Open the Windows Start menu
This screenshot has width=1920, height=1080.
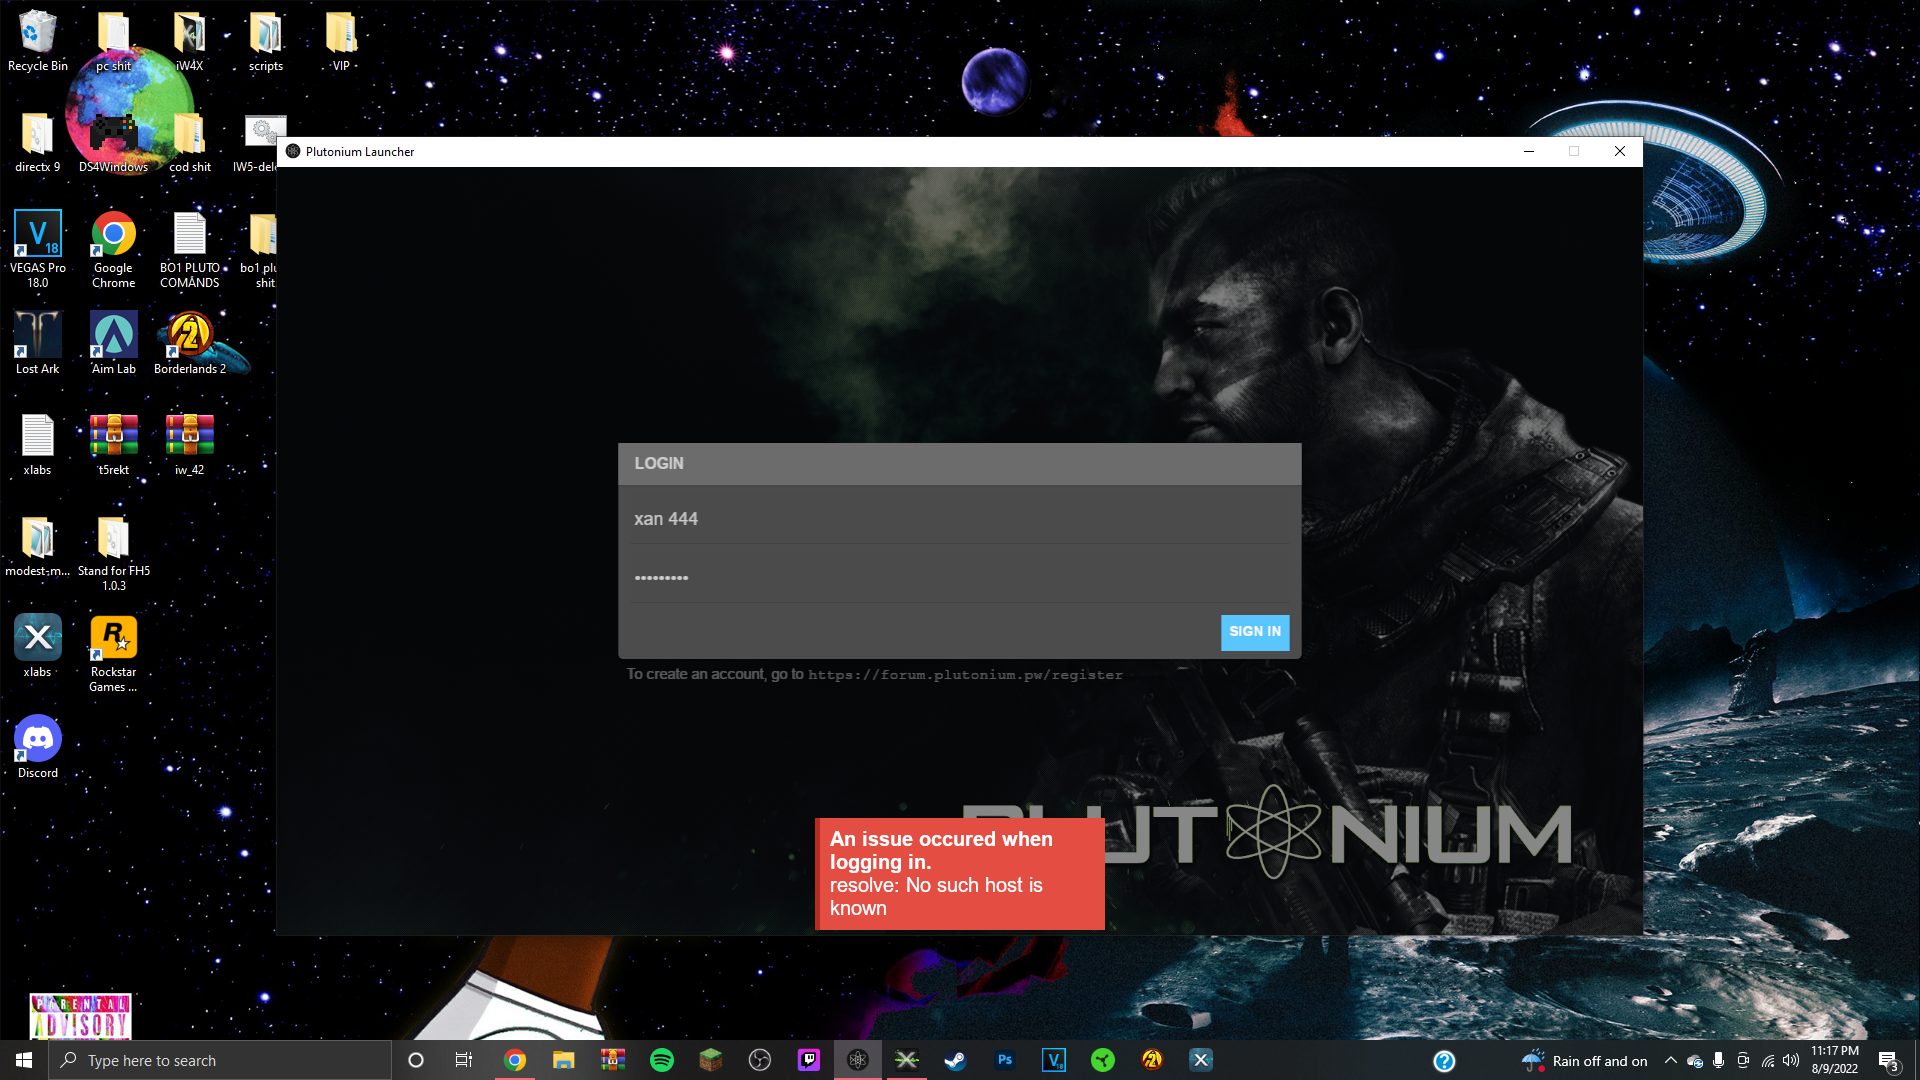(x=24, y=1060)
